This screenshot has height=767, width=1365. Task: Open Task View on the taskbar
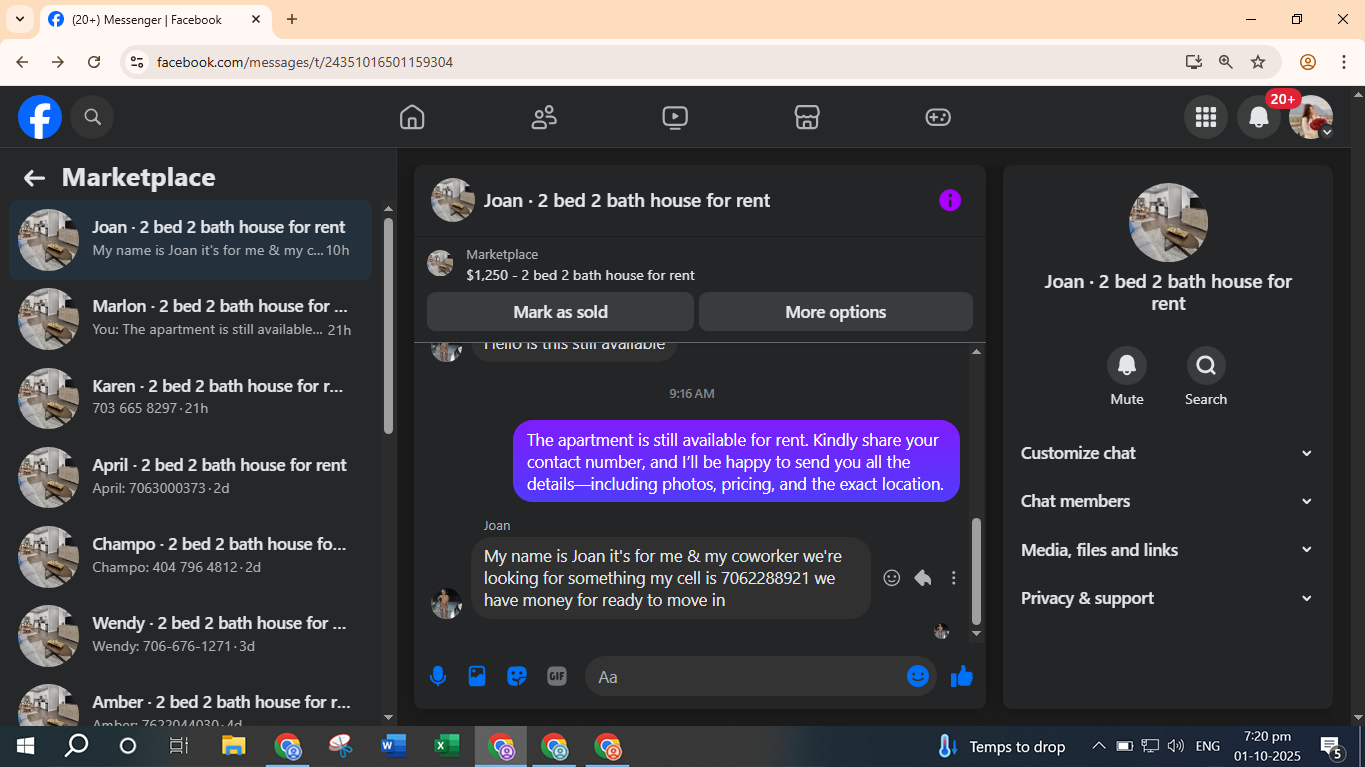[178, 746]
